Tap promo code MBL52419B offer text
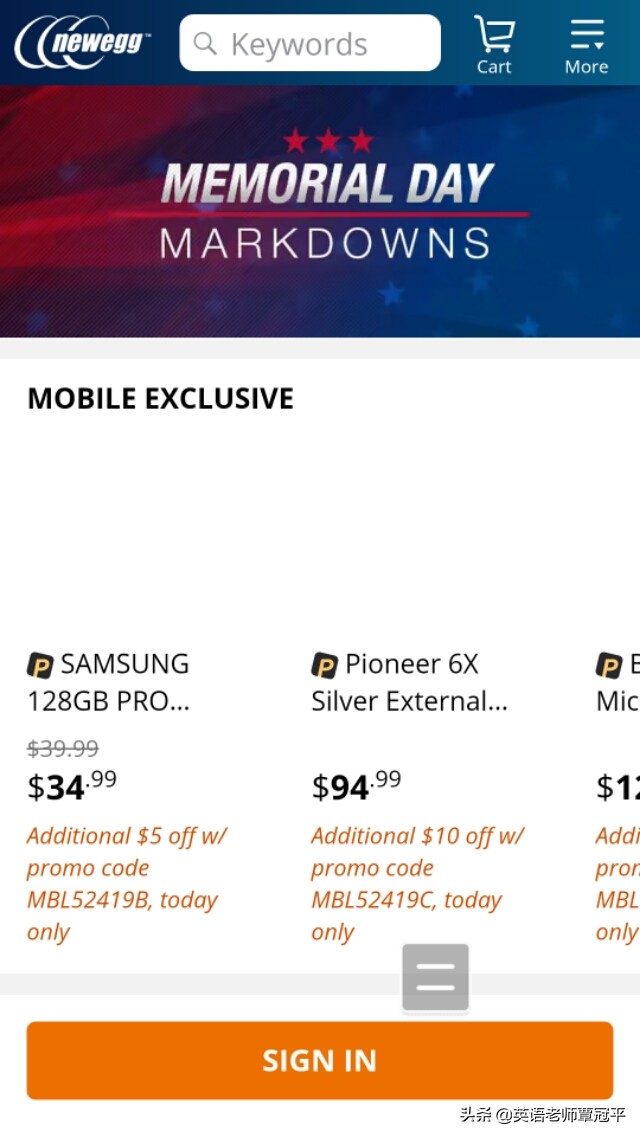This screenshot has height=1137, width=640. pyautogui.click(x=126, y=883)
